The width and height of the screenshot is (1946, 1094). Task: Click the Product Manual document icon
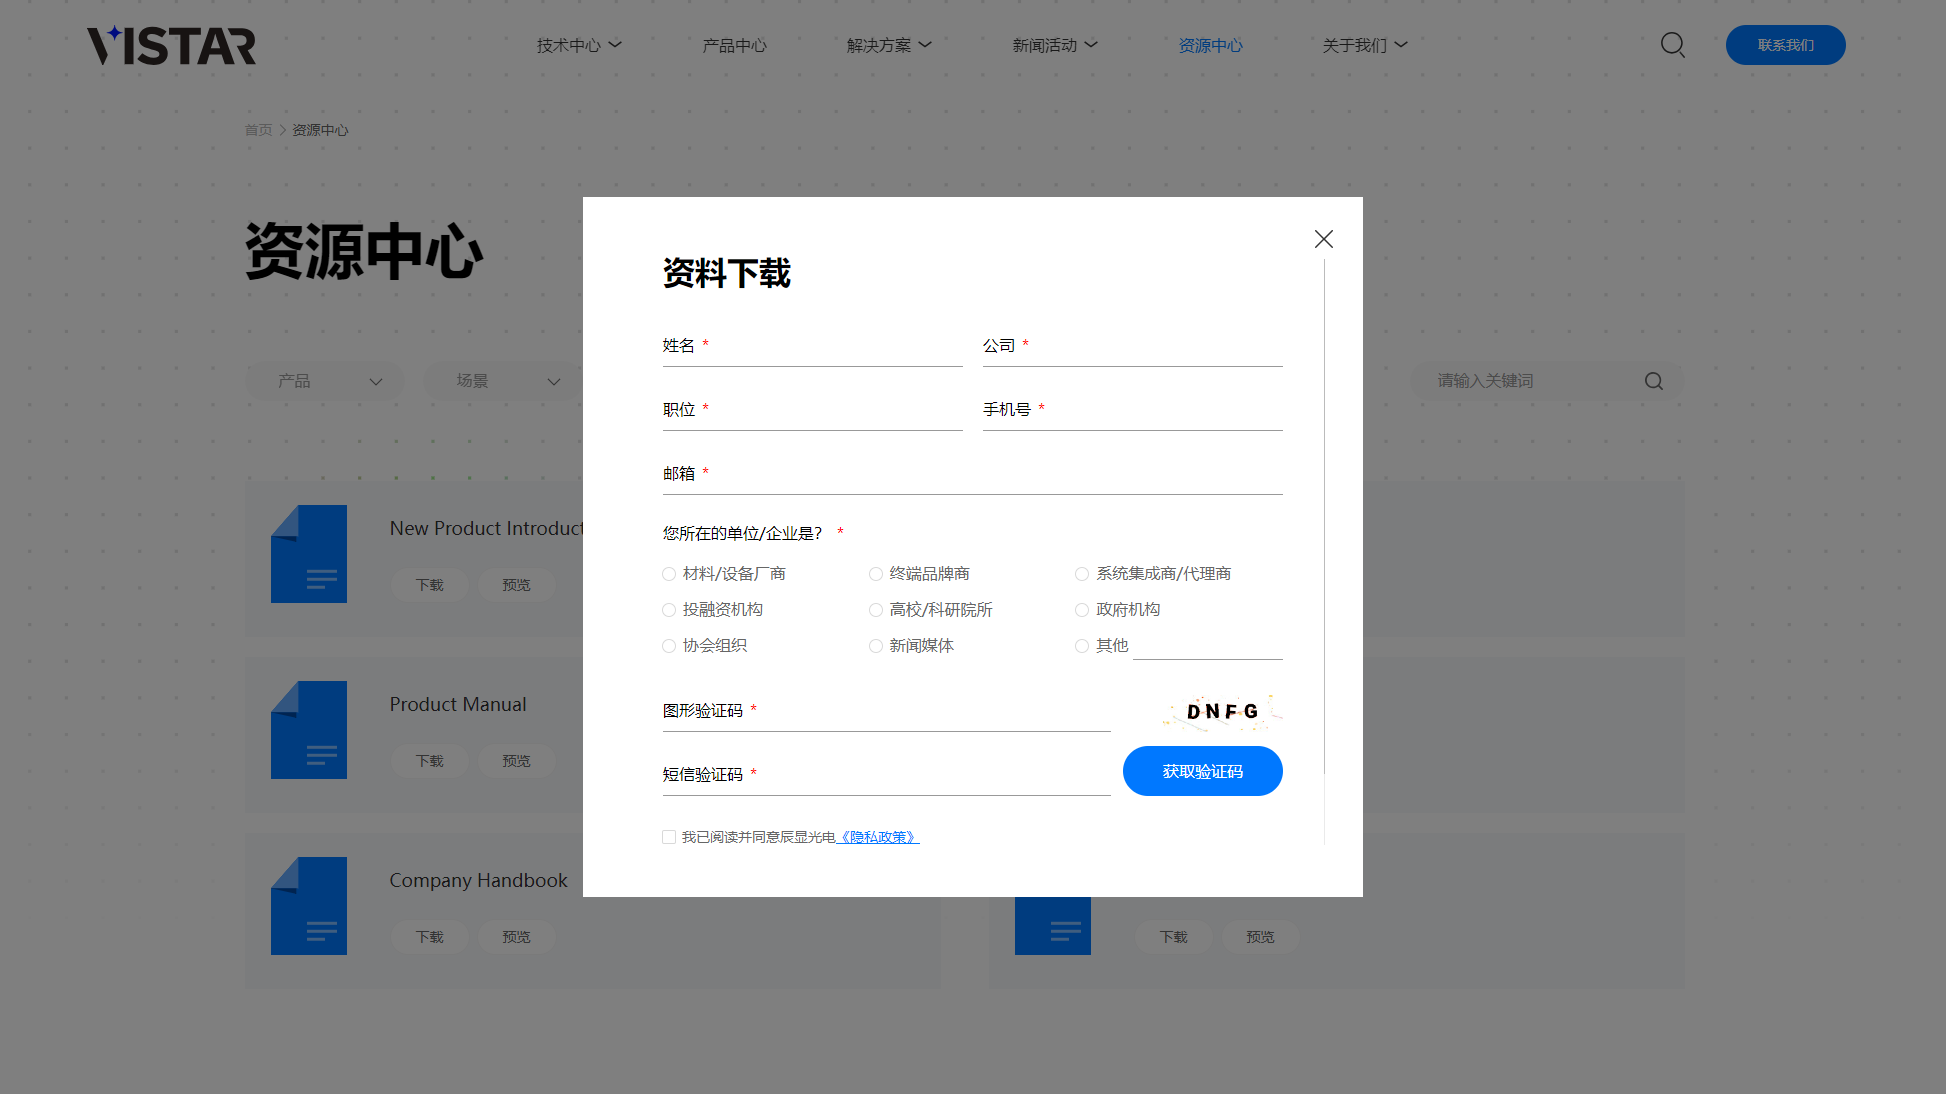[309, 730]
